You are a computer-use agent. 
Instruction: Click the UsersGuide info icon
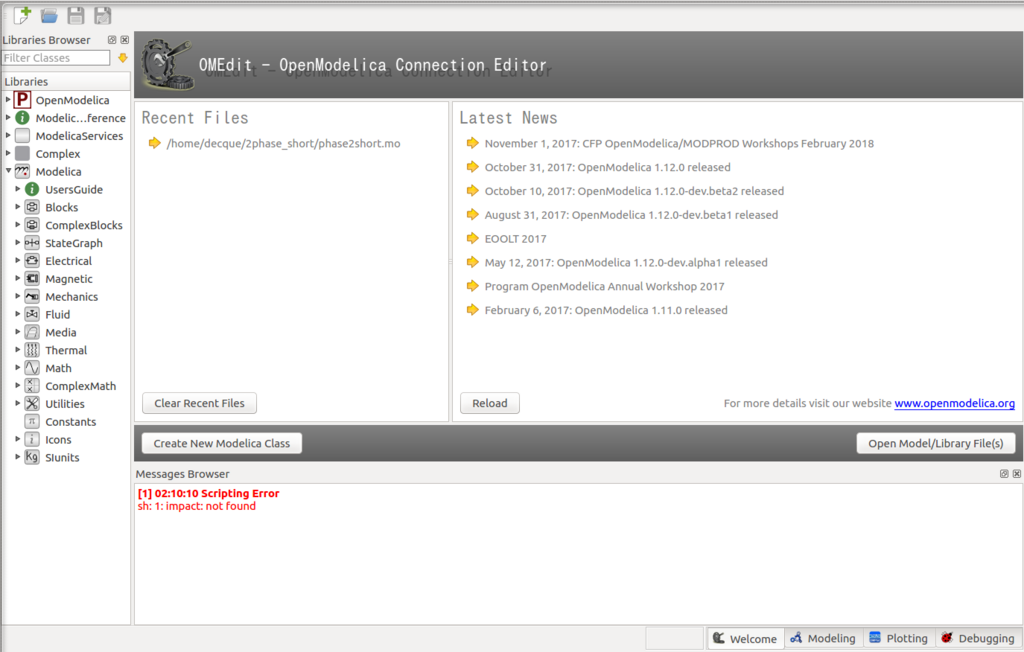(32, 189)
